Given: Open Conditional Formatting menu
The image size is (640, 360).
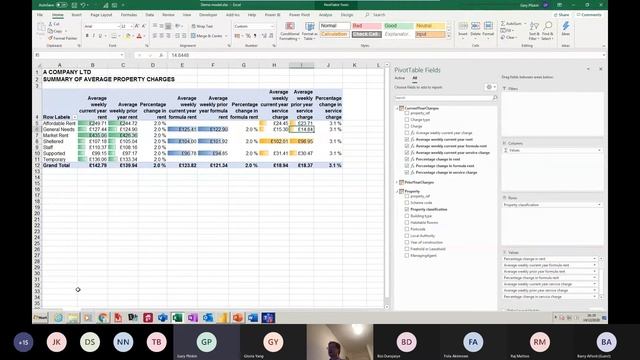Looking at the screenshot, I should click(289, 31).
